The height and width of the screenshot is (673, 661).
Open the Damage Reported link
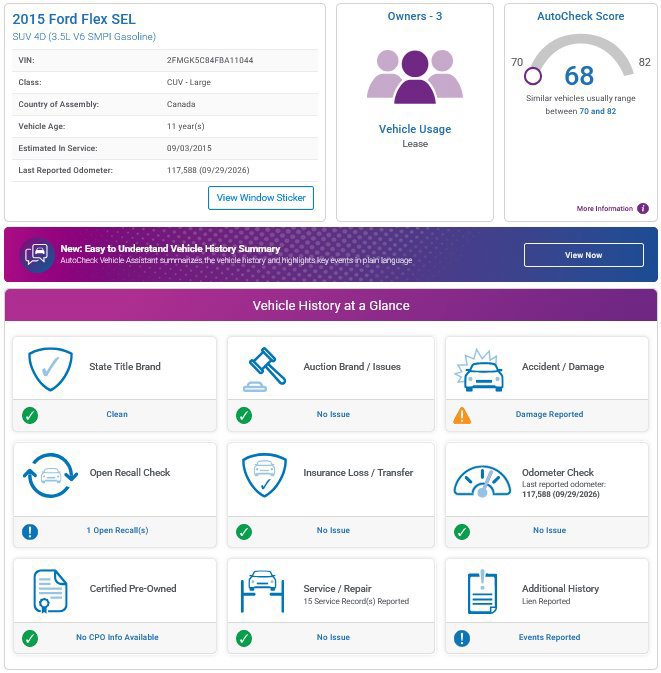pos(549,414)
